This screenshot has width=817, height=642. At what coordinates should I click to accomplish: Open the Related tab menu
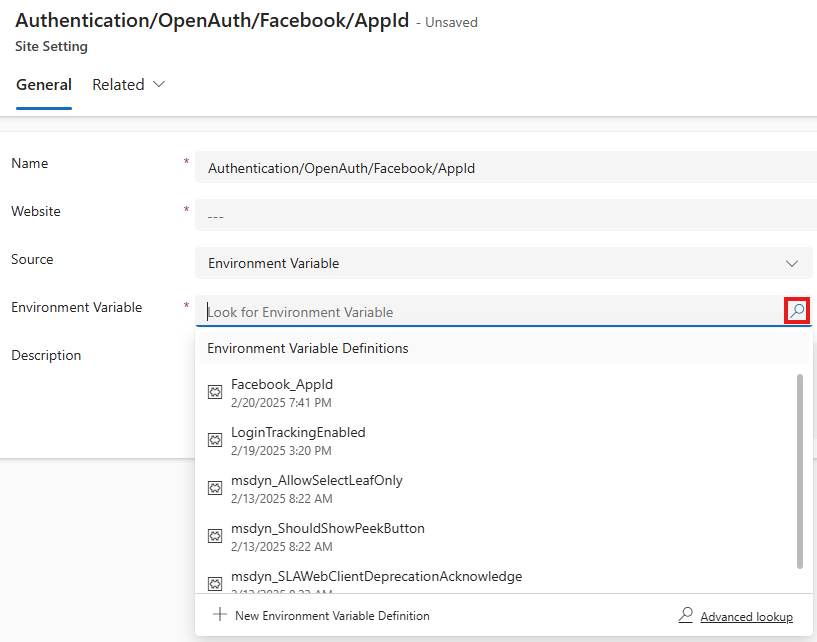pyautogui.click(x=128, y=85)
